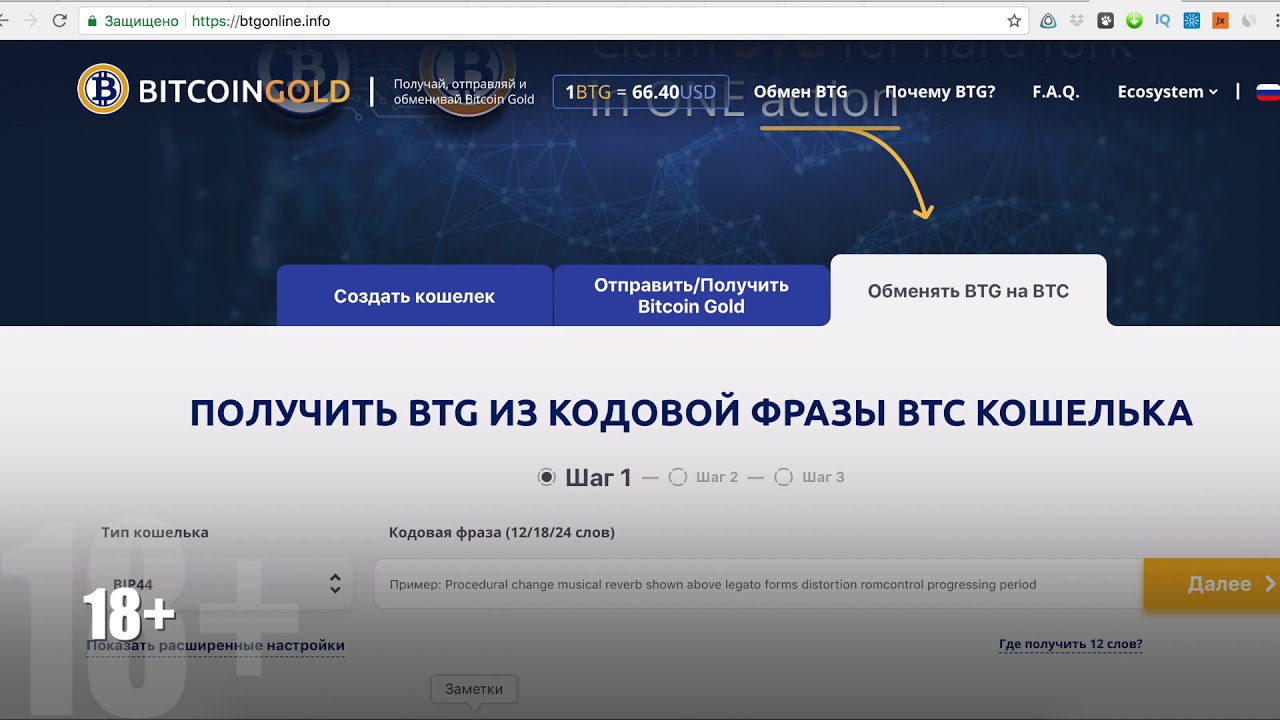Image resolution: width=1280 pixels, height=720 pixels.
Task: Open the Тип кошелька BIP44 dropdown
Action: pyautogui.click(x=225, y=583)
